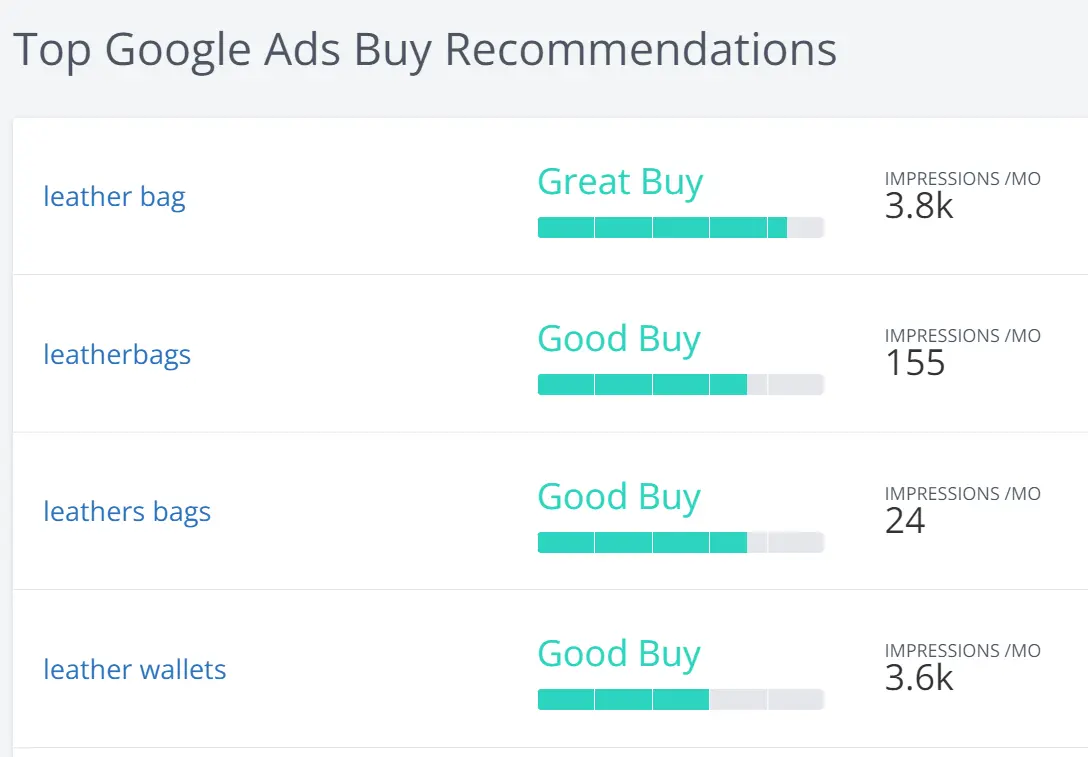Screen dimensions: 1088x757
Task: Click the 155 impressions value
Action: 915,363
